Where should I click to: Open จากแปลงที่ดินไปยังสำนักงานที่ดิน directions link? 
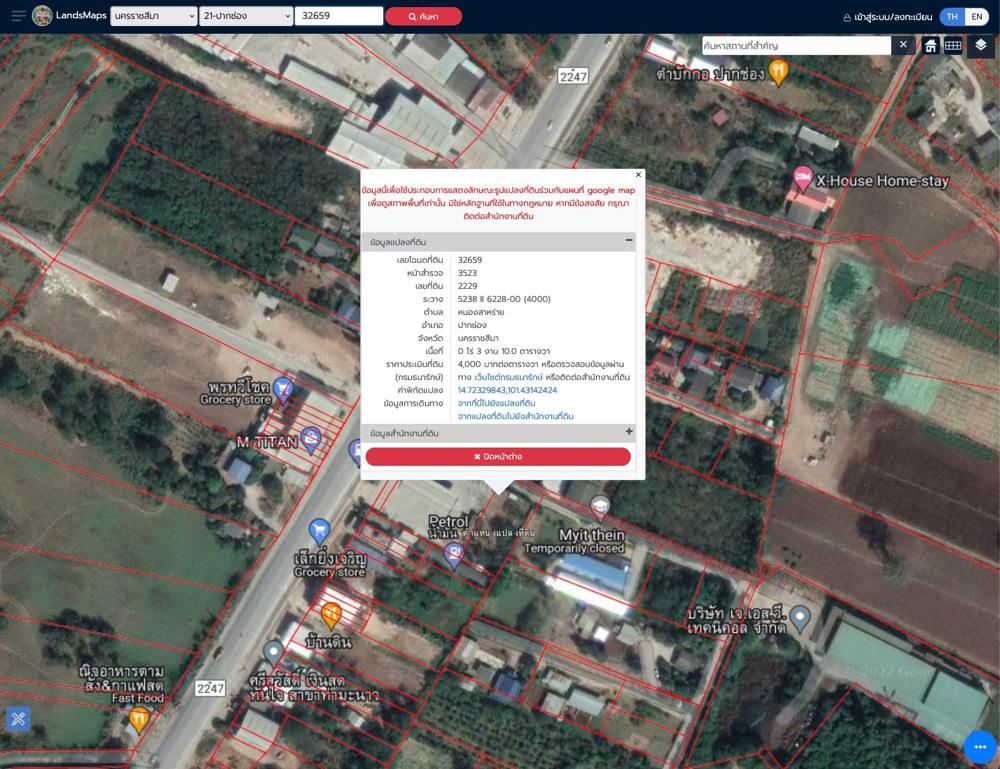click(x=515, y=416)
